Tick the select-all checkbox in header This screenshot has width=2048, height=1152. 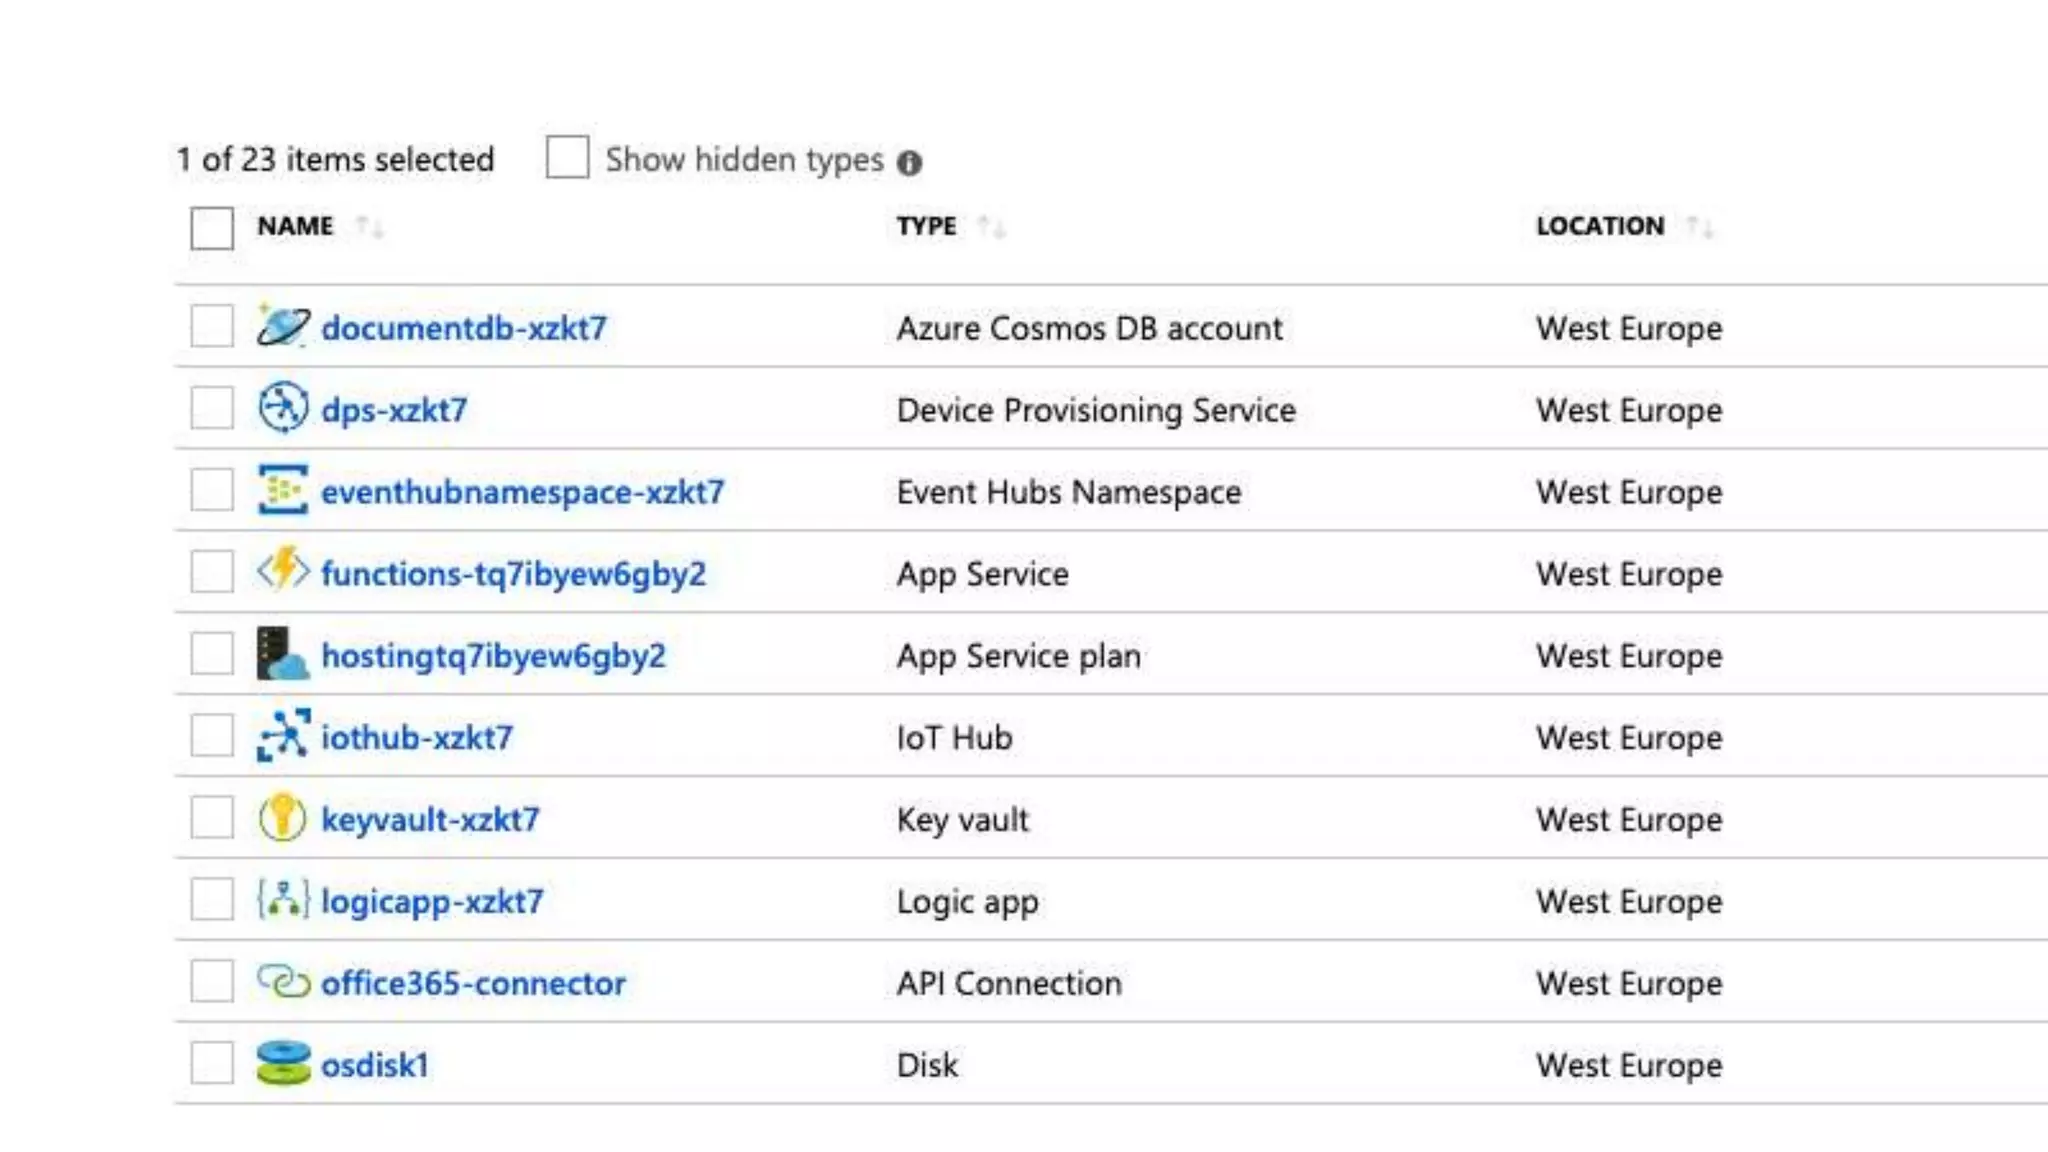212,228
